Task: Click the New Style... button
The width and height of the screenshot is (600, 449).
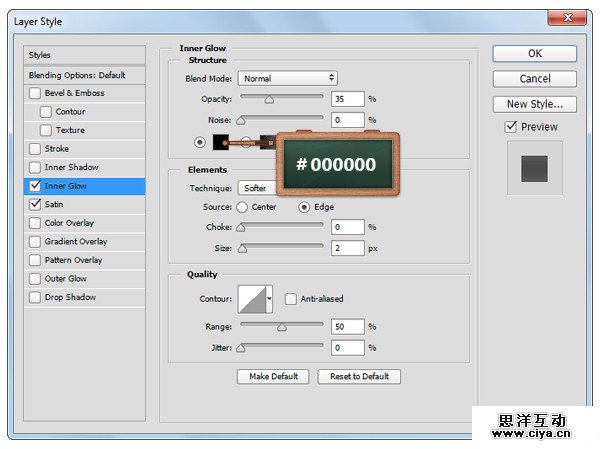Action: [534, 104]
